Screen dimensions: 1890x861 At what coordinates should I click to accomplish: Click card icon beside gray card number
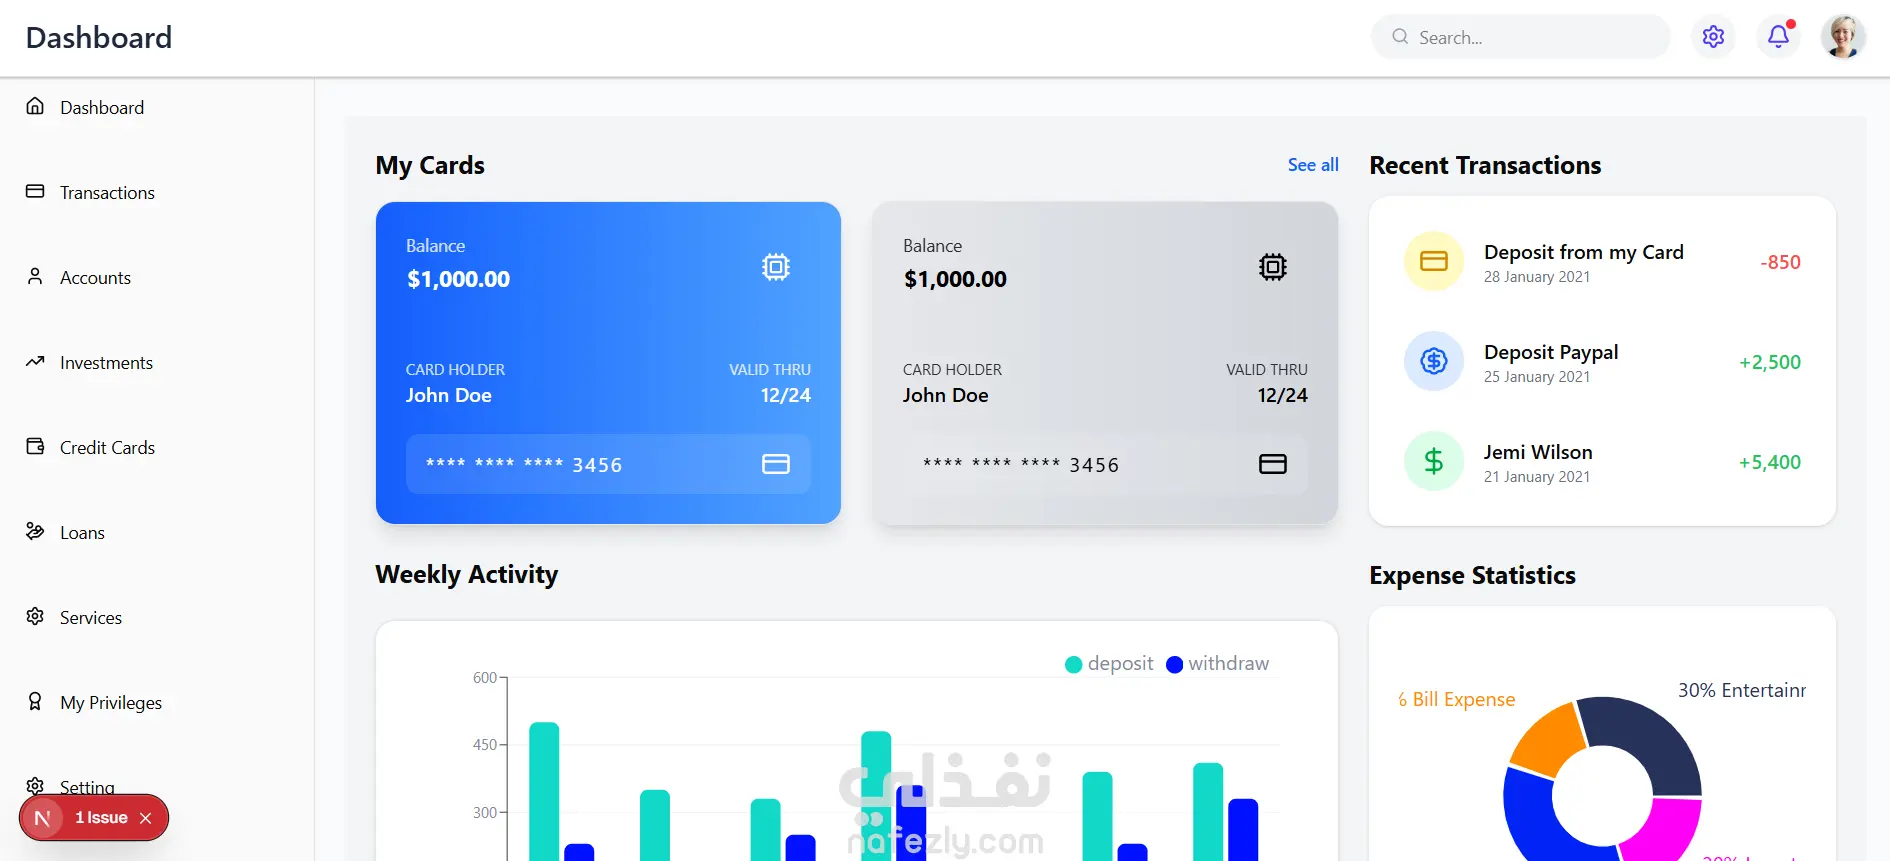point(1273,464)
